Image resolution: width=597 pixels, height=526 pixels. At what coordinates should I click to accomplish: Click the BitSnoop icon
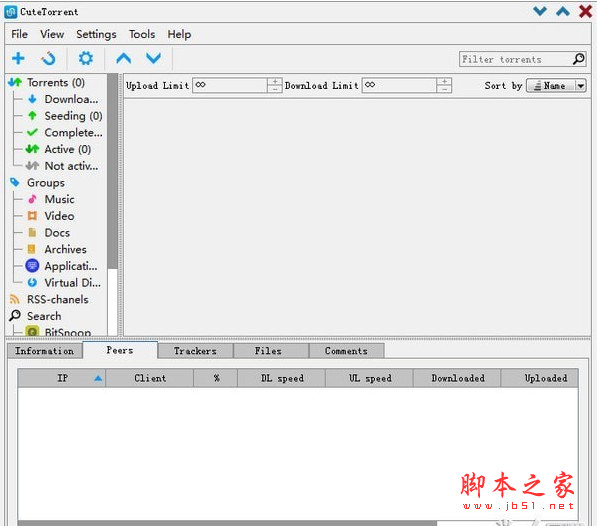pos(32,331)
